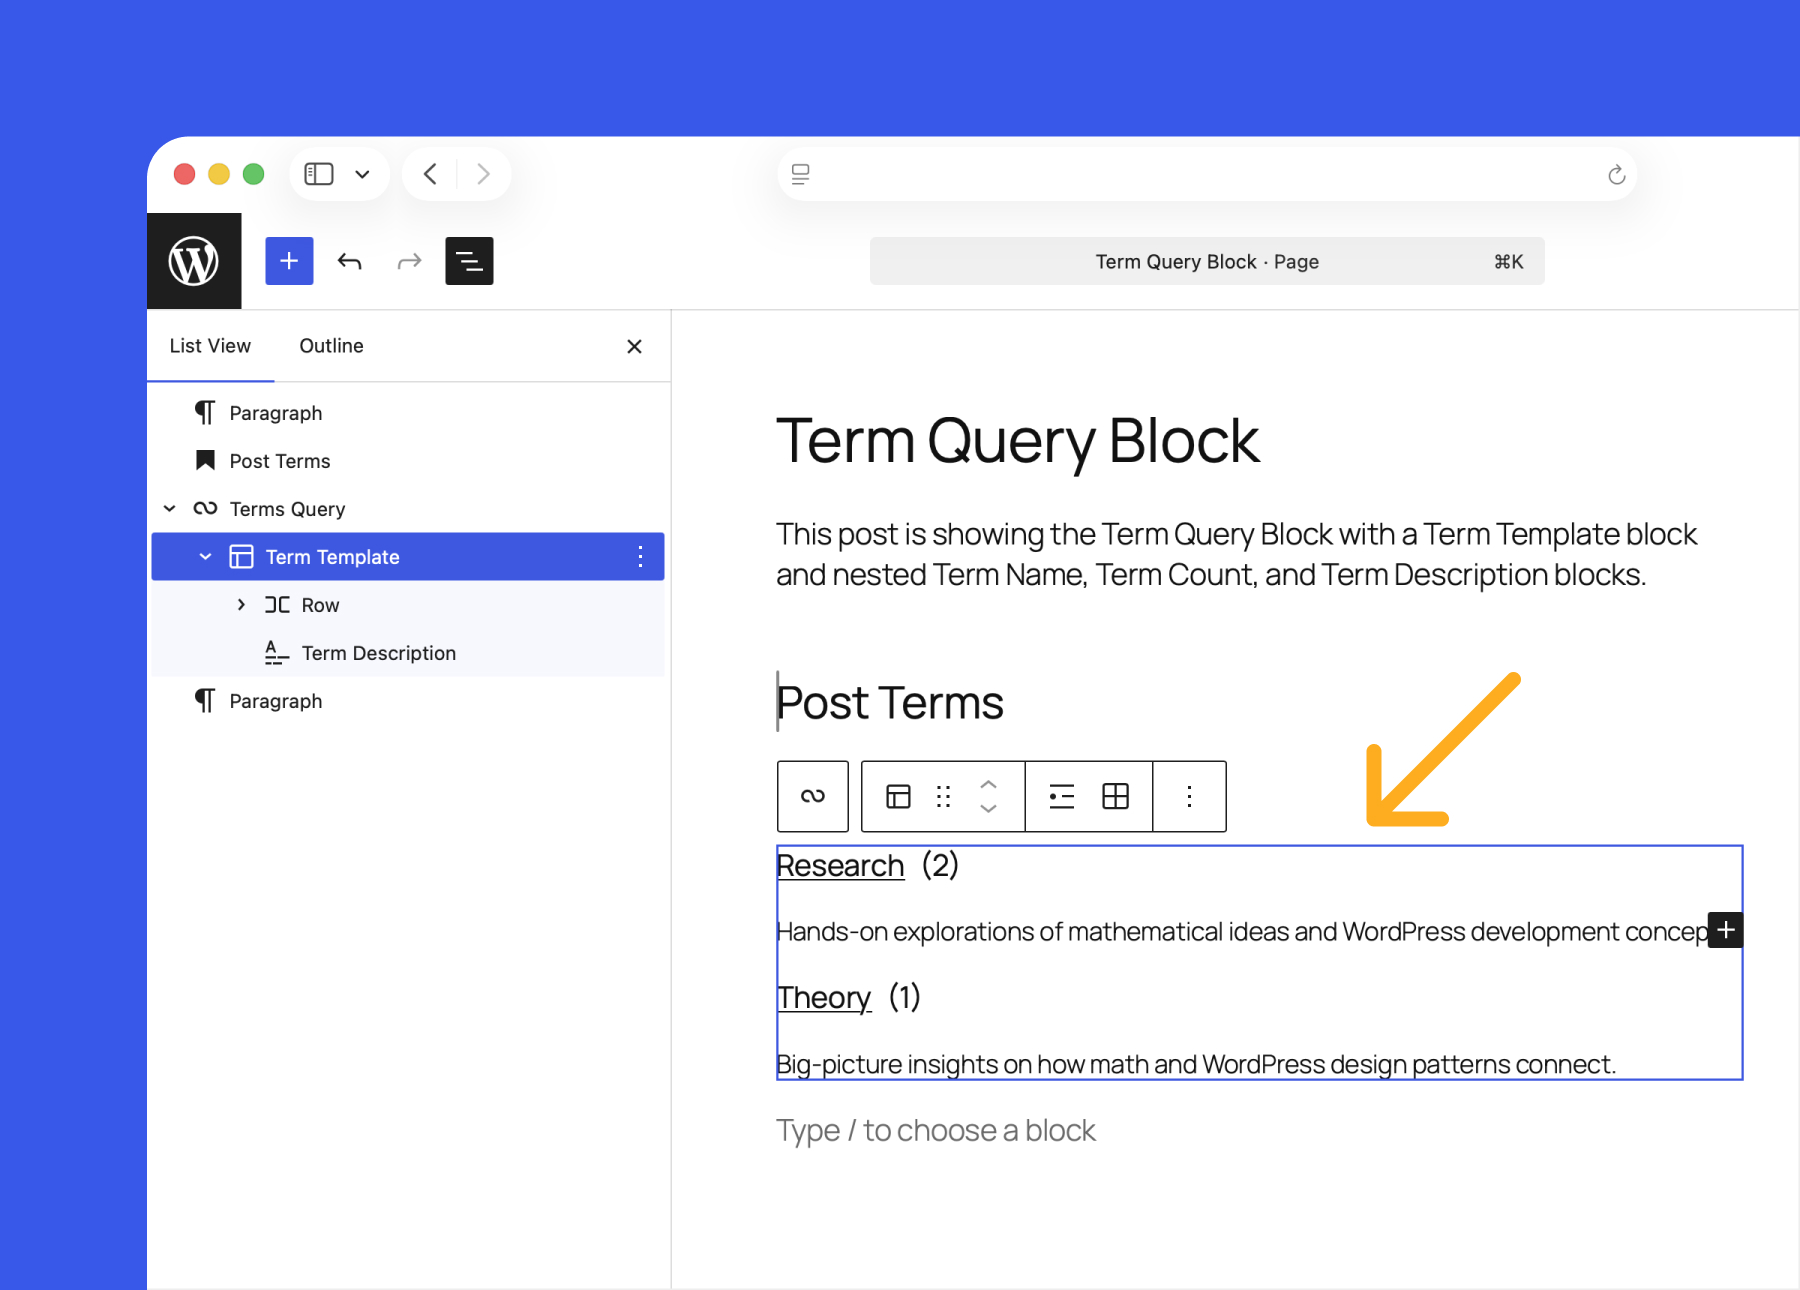Screen dimensions: 1800x1290
Task: Click the Theory term link
Action: click(823, 997)
